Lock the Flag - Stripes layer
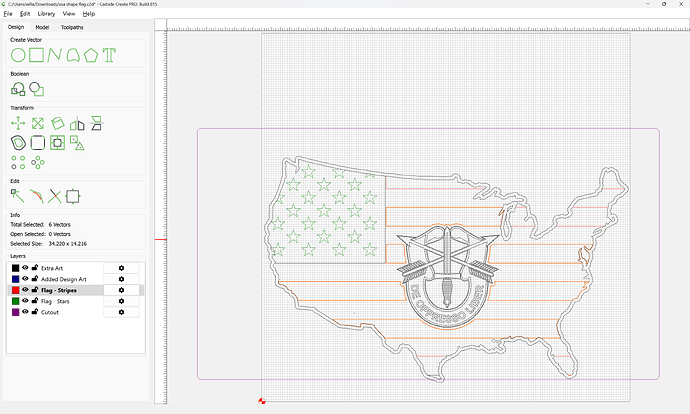This screenshot has width=690, height=414. (35, 289)
